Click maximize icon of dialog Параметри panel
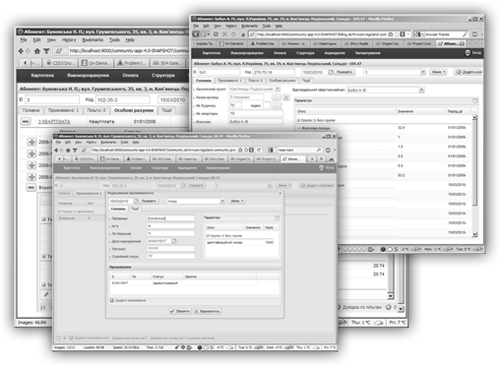Viewport: 500px width, 366px height. pyautogui.click(x=277, y=217)
